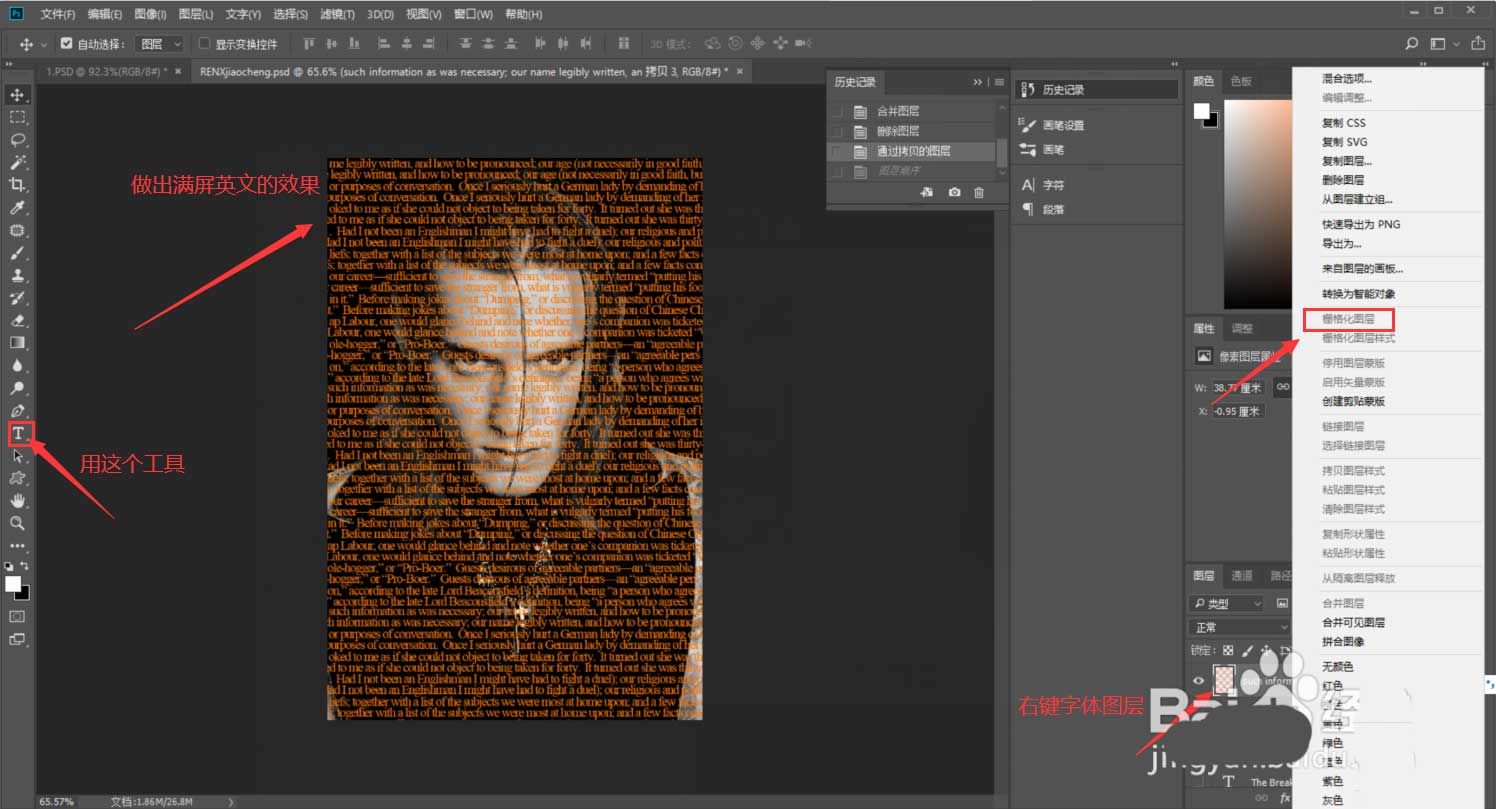Activate the Zoom magnifier tool

pos(18,523)
